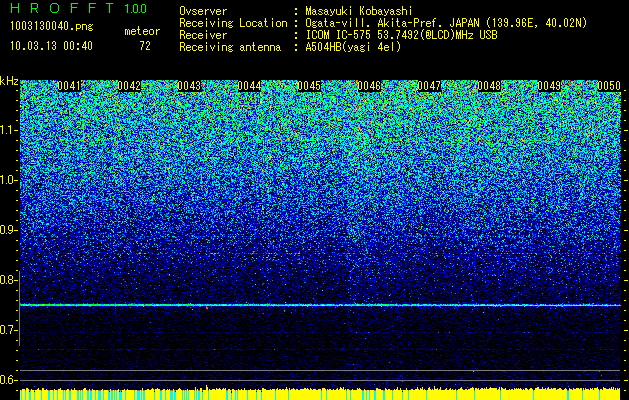Viewport: 629px width, 400px height.
Task: Click the A504HB(yagi 4el) antenna text
Action: click(x=353, y=47)
